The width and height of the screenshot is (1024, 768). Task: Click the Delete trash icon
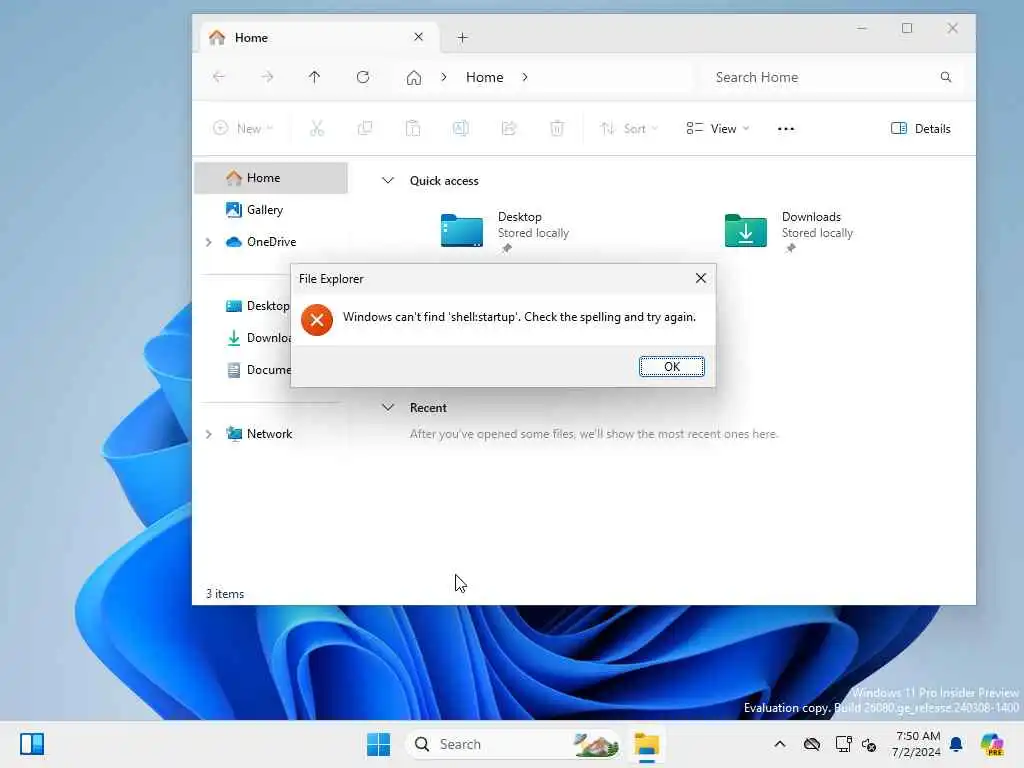pyautogui.click(x=556, y=129)
